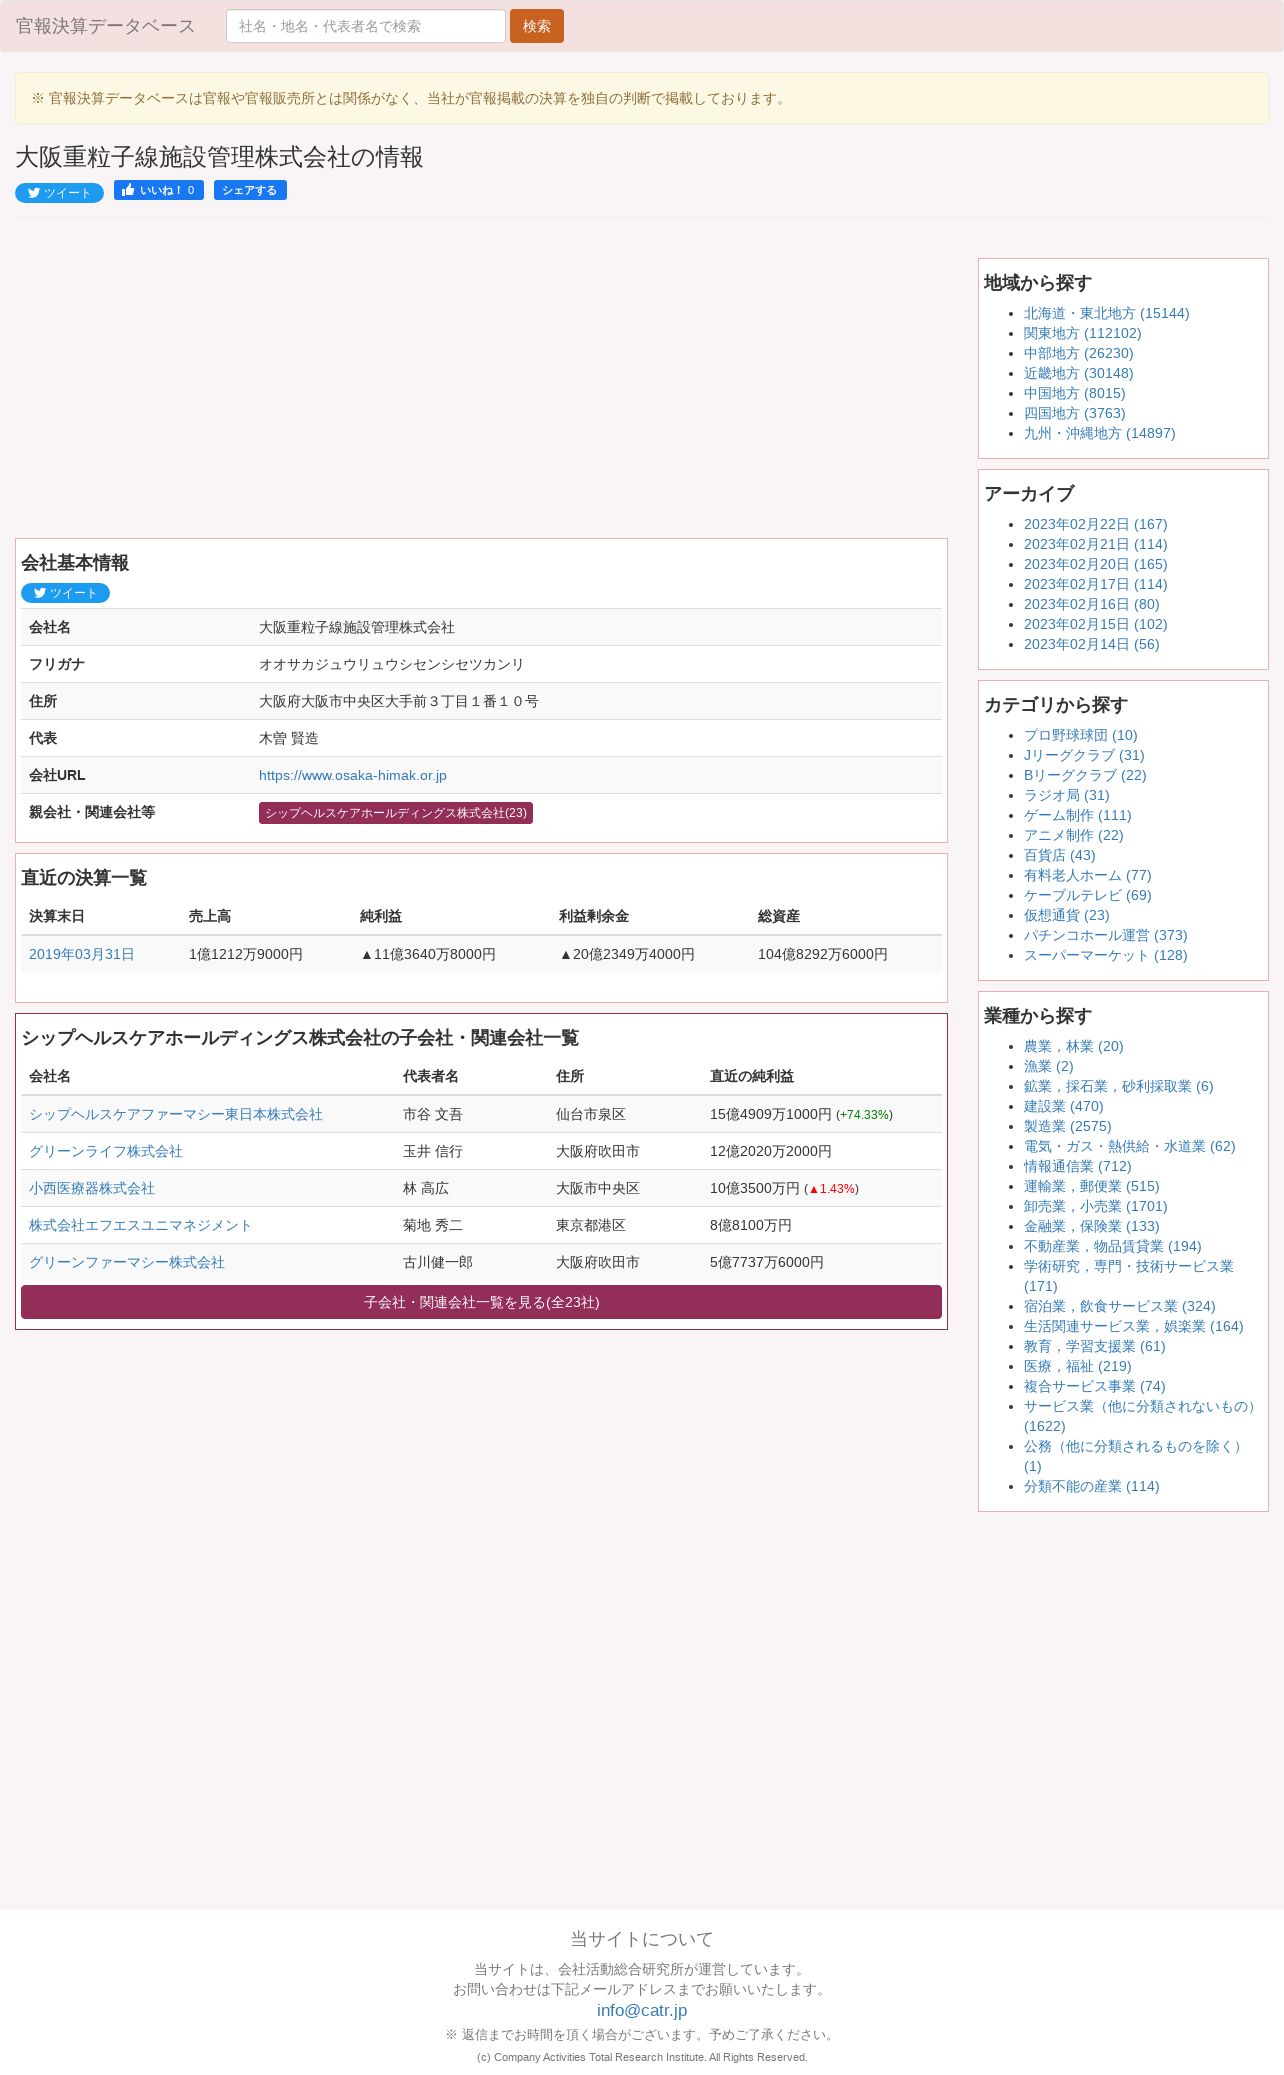1284x2075 pixels.
Task: Click the top ツイート tweet button
Action: coord(59,192)
